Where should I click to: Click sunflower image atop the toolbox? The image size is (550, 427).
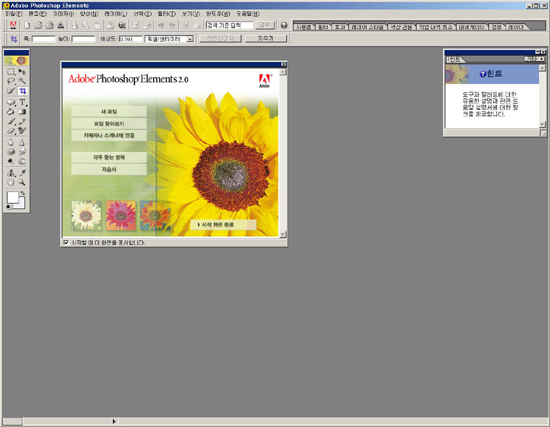[16, 61]
